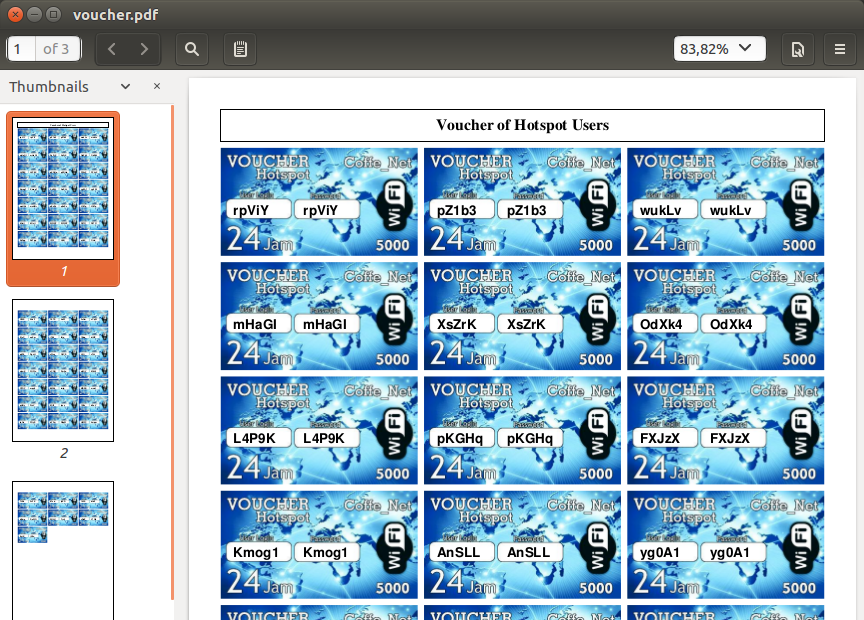Click the rpViY user login voucher

(258, 210)
